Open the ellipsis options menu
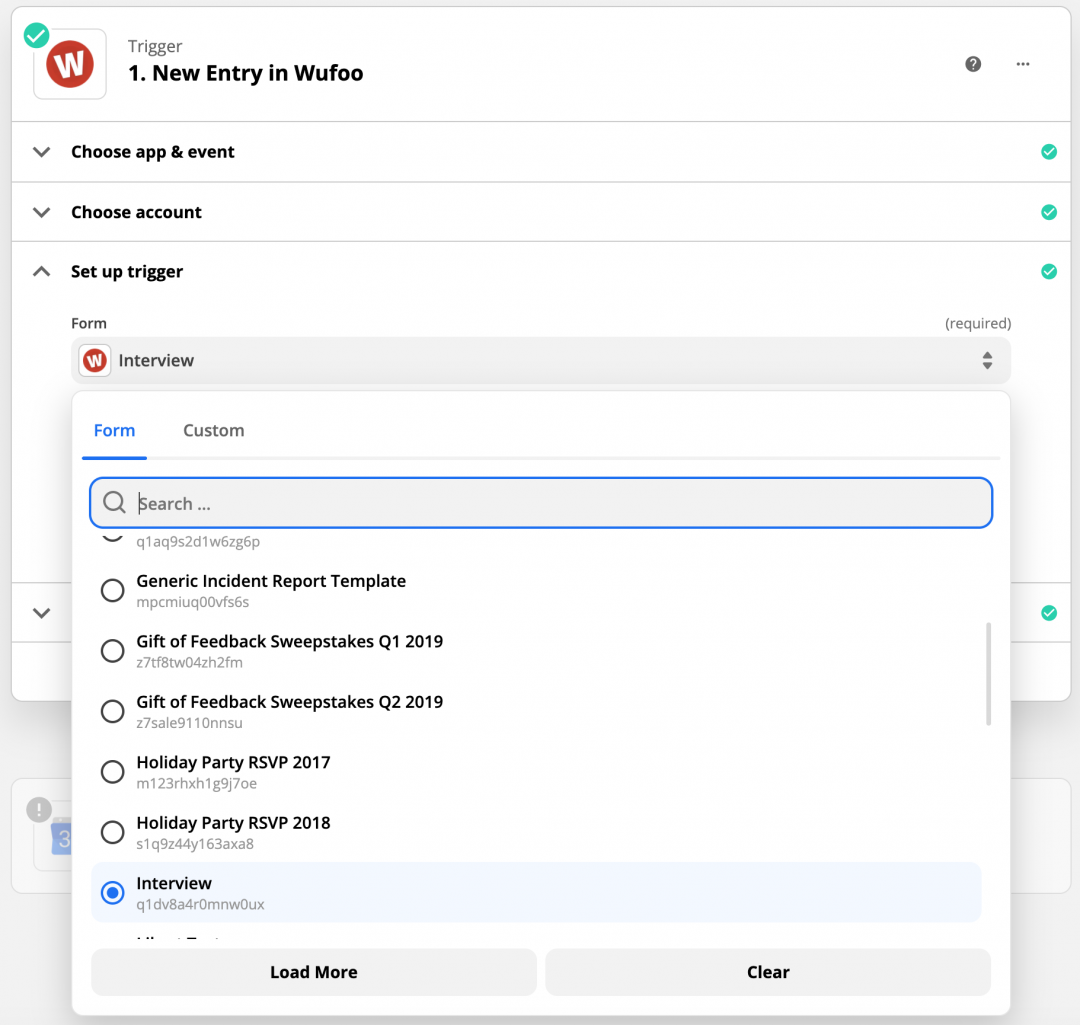 pos(1023,63)
